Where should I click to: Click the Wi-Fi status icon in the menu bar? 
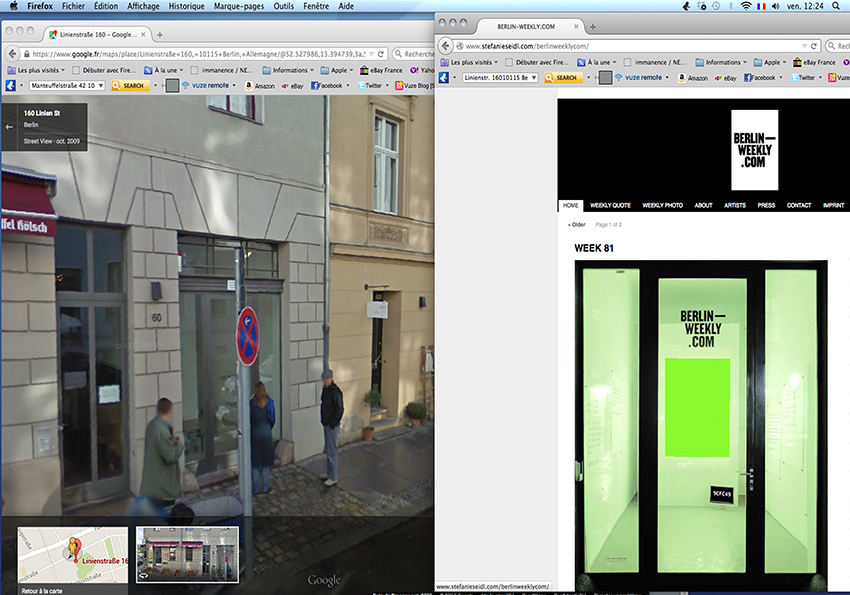(746, 6)
